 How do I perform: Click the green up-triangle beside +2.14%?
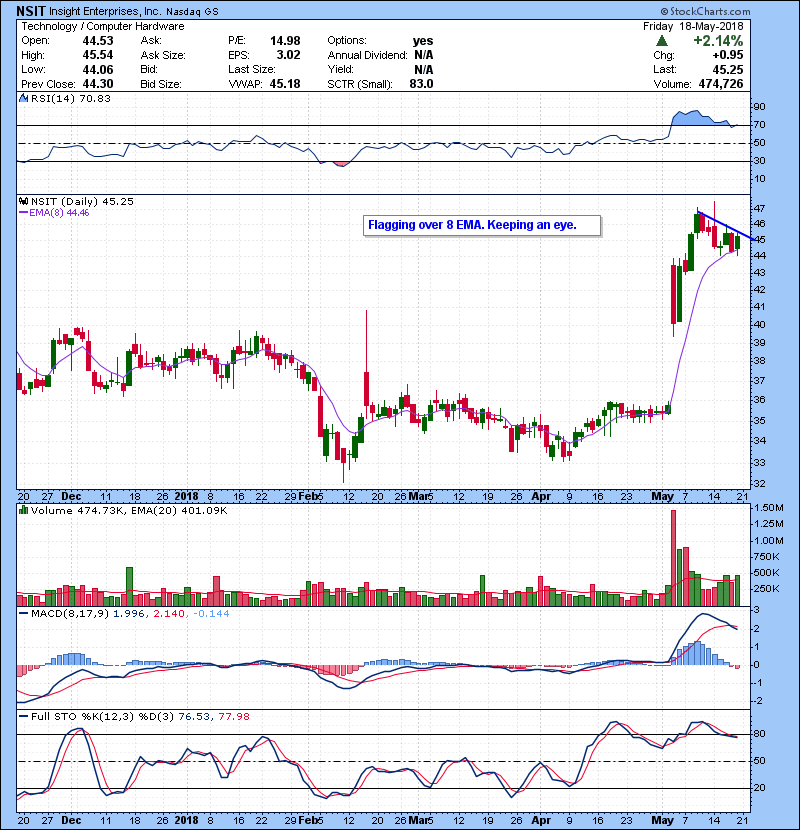coord(661,41)
